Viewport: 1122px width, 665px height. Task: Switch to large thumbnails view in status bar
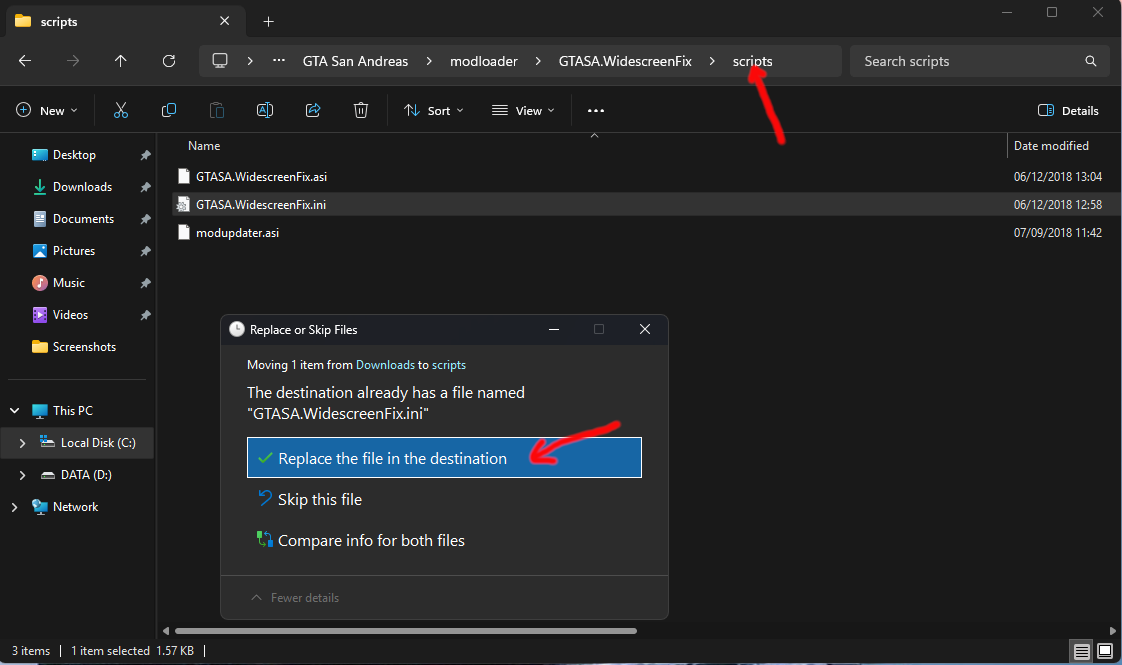[x=1106, y=651]
